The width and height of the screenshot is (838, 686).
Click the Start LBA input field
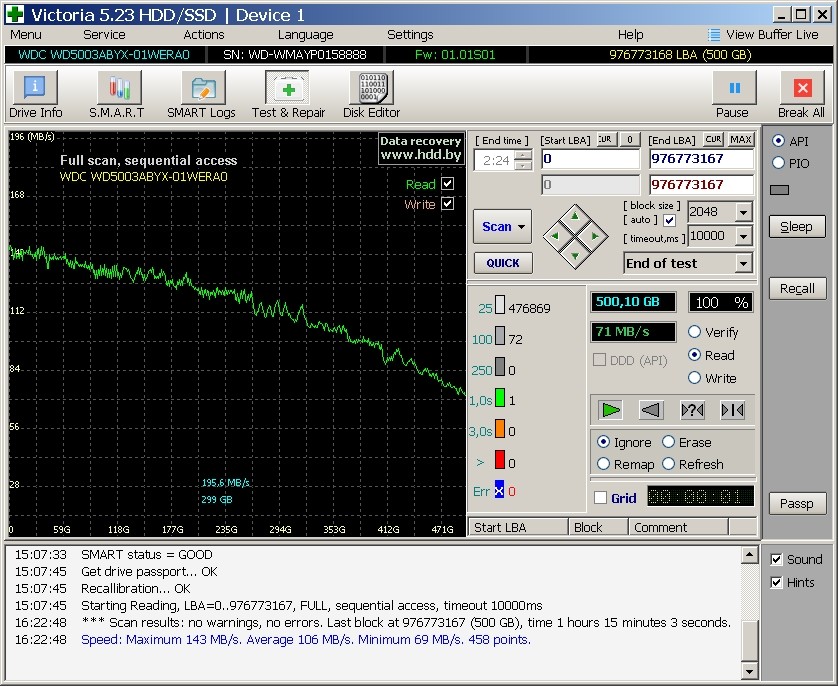click(590, 159)
